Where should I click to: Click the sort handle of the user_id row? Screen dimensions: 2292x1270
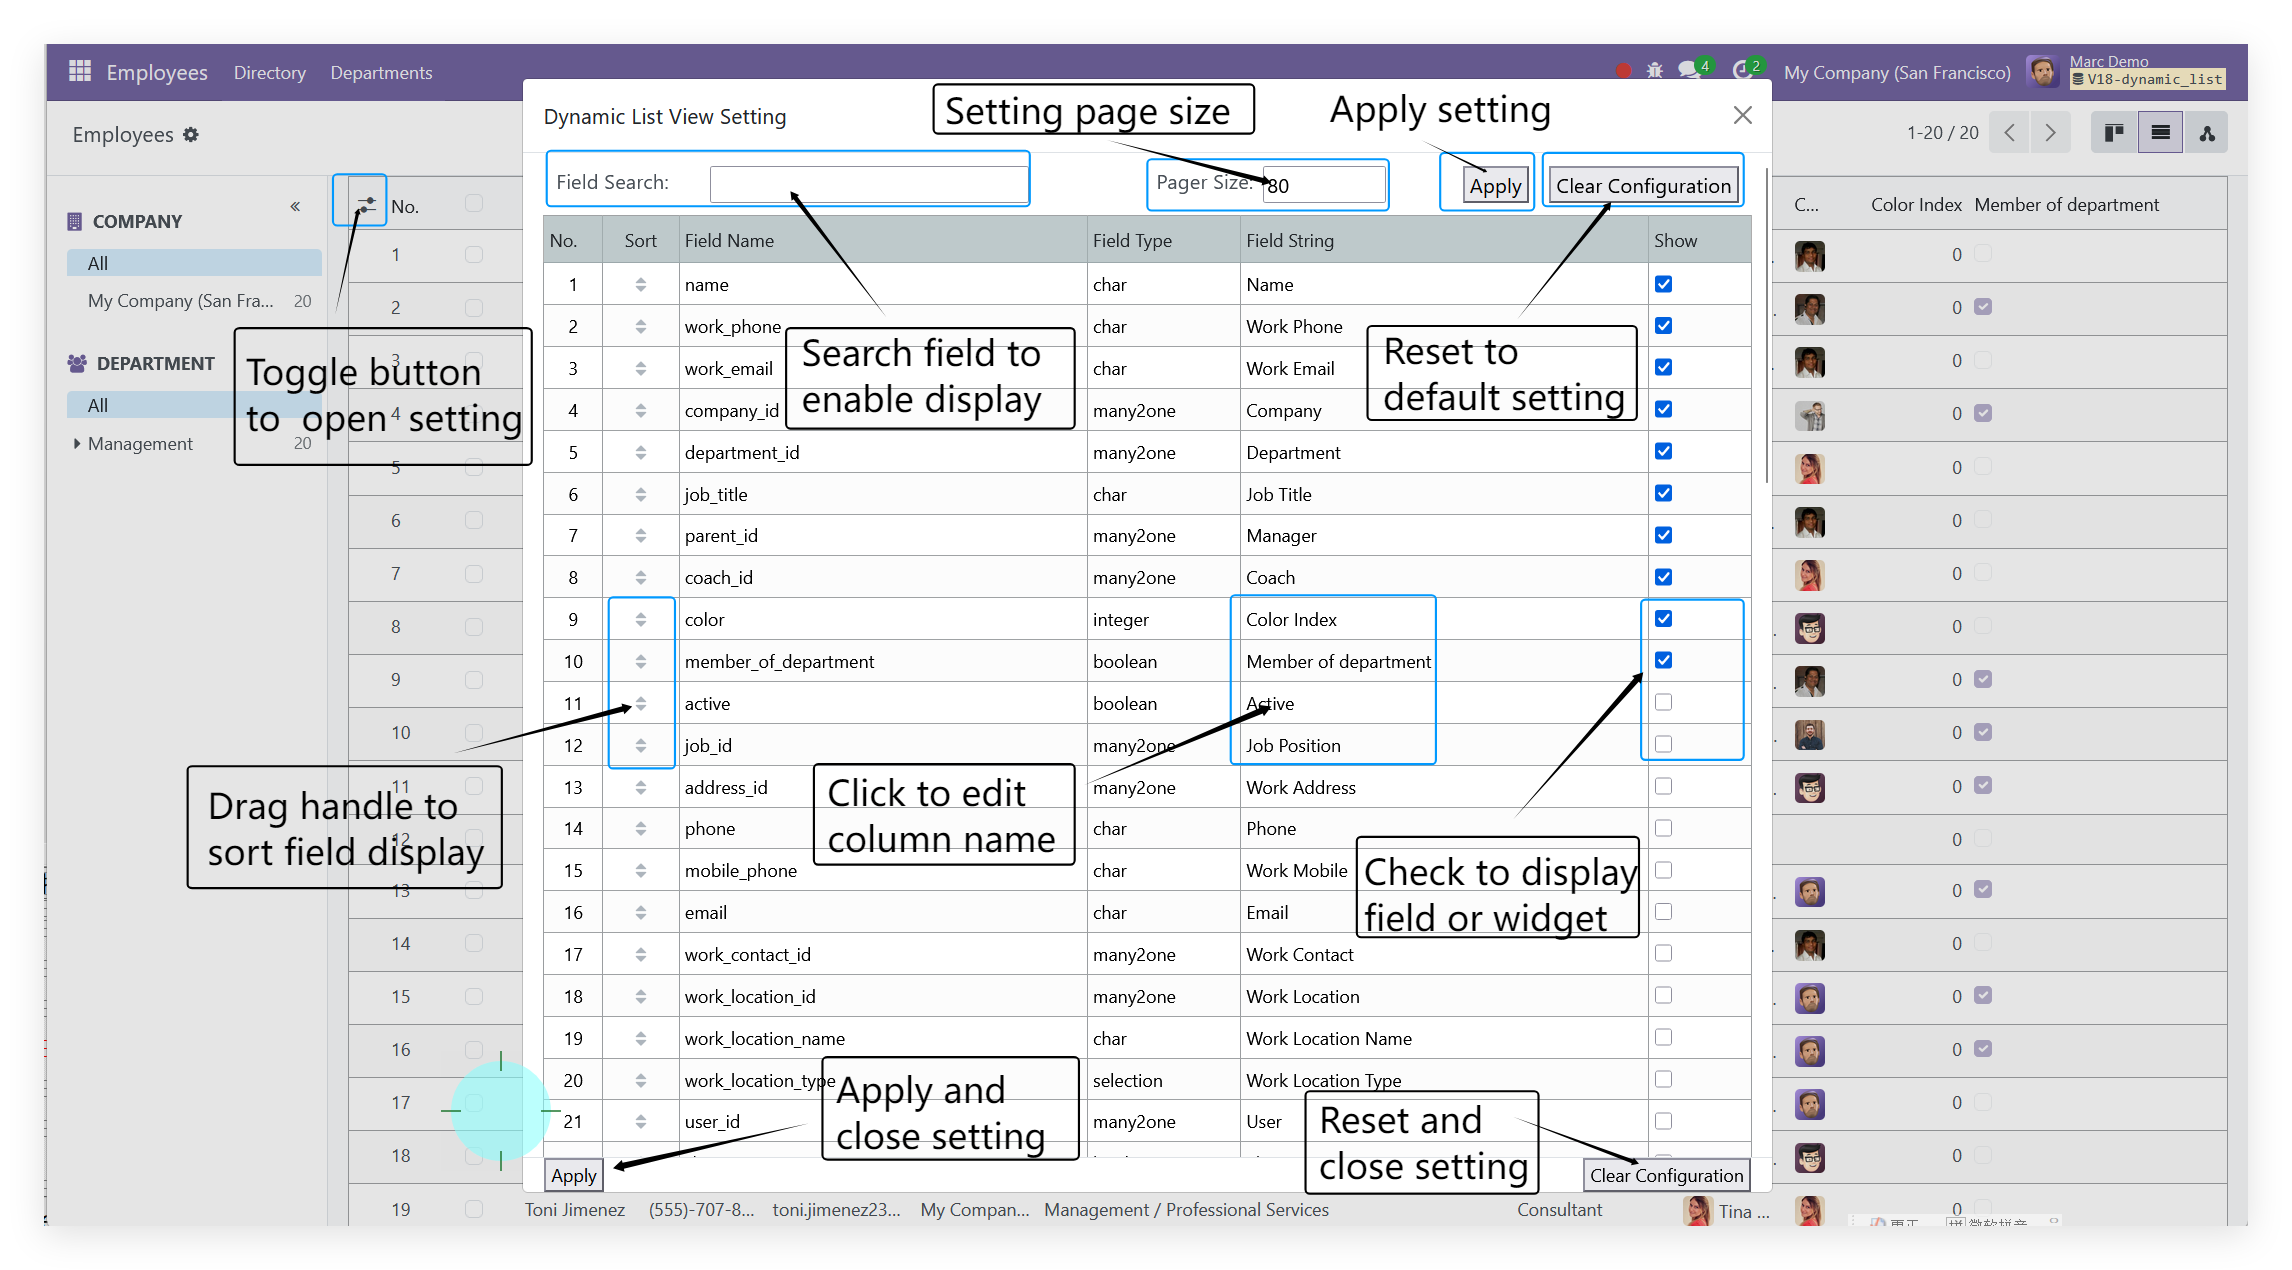(x=640, y=1122)
